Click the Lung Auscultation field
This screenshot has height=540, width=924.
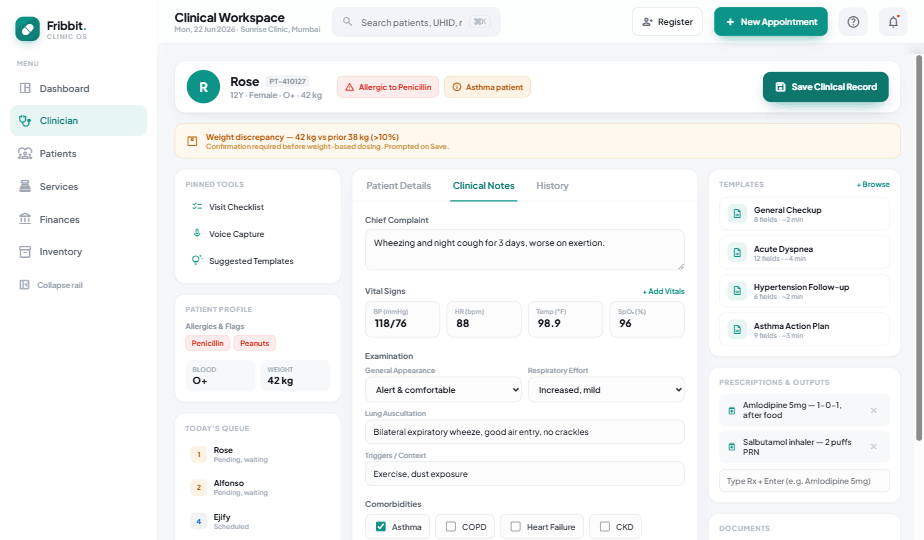(524, 432)
